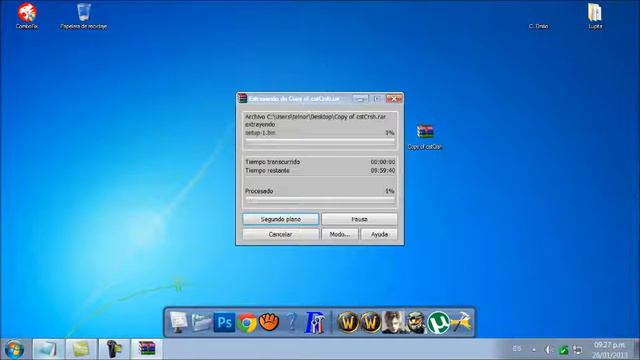Screen dimensions: 640x360
Task: Click the extraction dialog title bar text
Action: [x=294, y=99]
